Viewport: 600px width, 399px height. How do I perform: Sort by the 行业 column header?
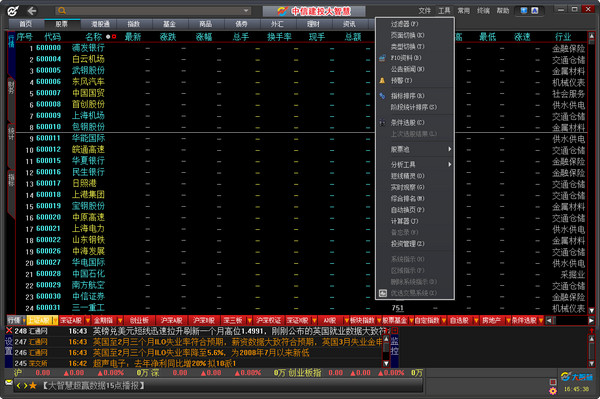click(563, 37)
